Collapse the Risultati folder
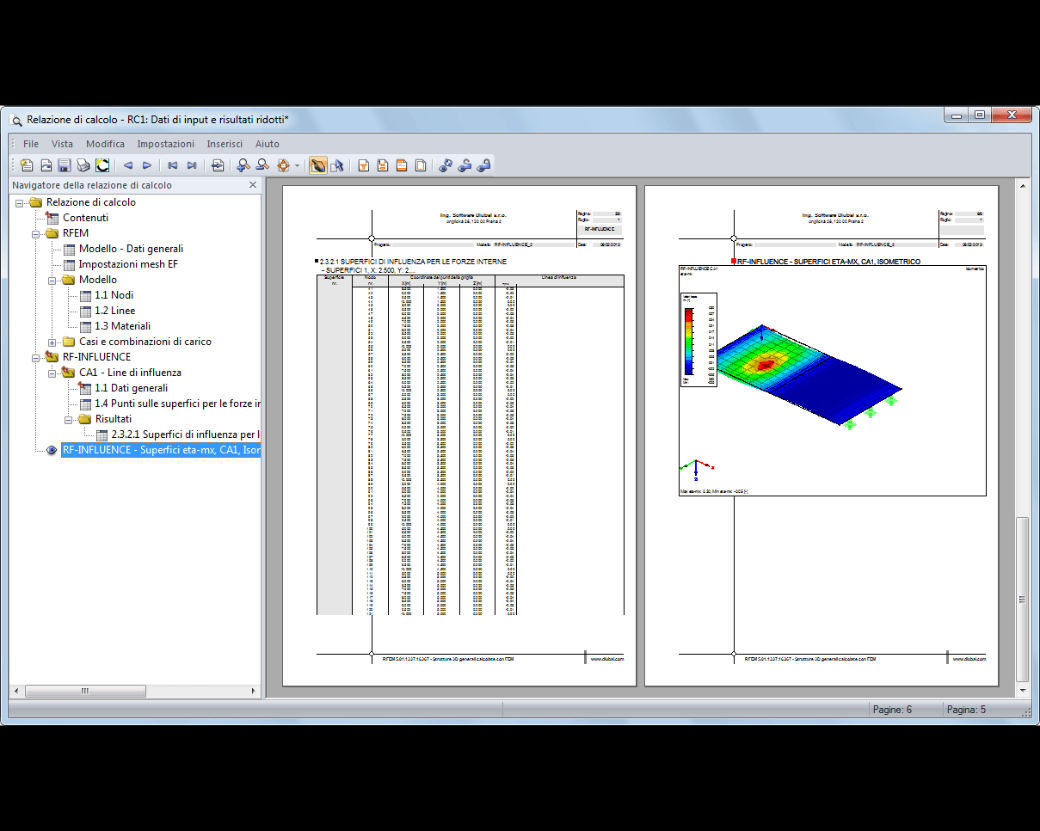 click(68, 420)
